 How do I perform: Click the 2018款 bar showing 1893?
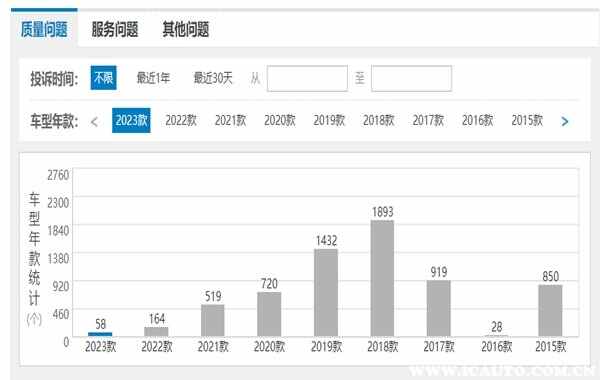[382, 279]
